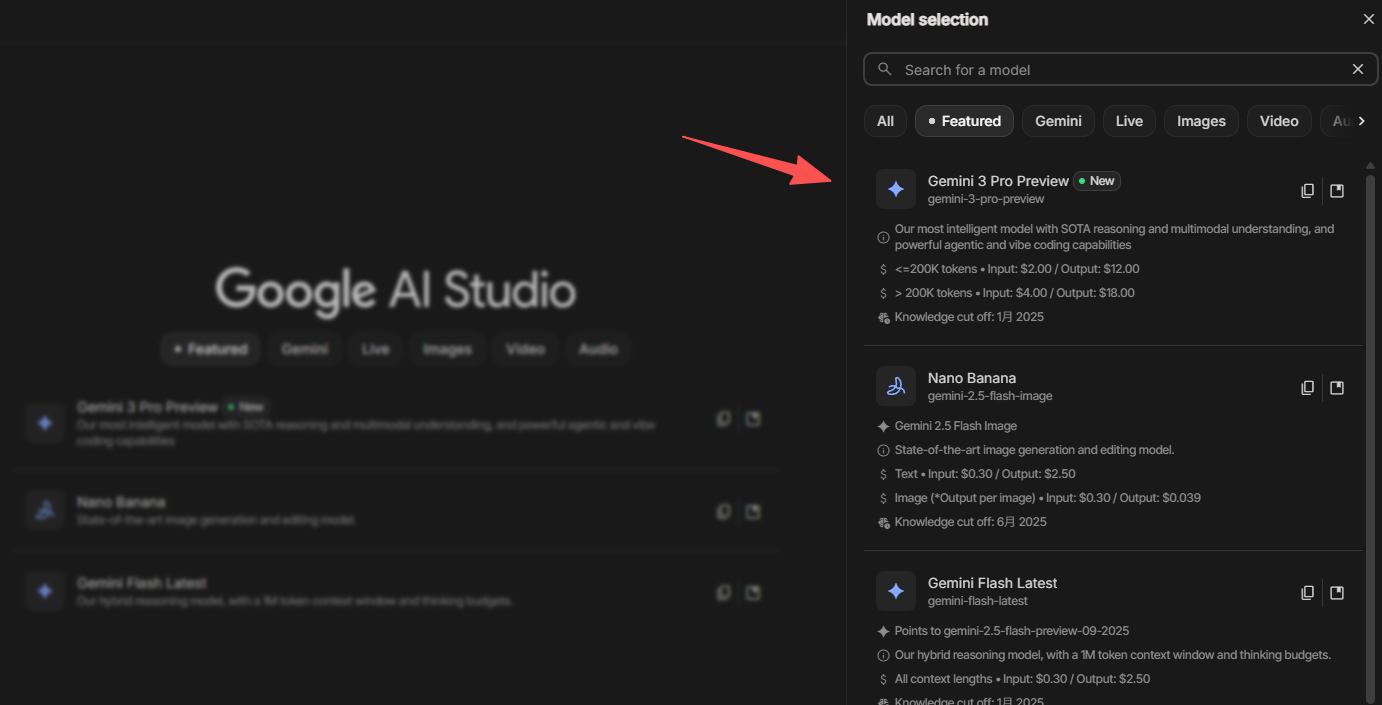This screenshot has width=1382, height=705.
Task: Click sparkle icon beside 'Gemini 2.5 Flash Image'
Action: pos(883,426)
